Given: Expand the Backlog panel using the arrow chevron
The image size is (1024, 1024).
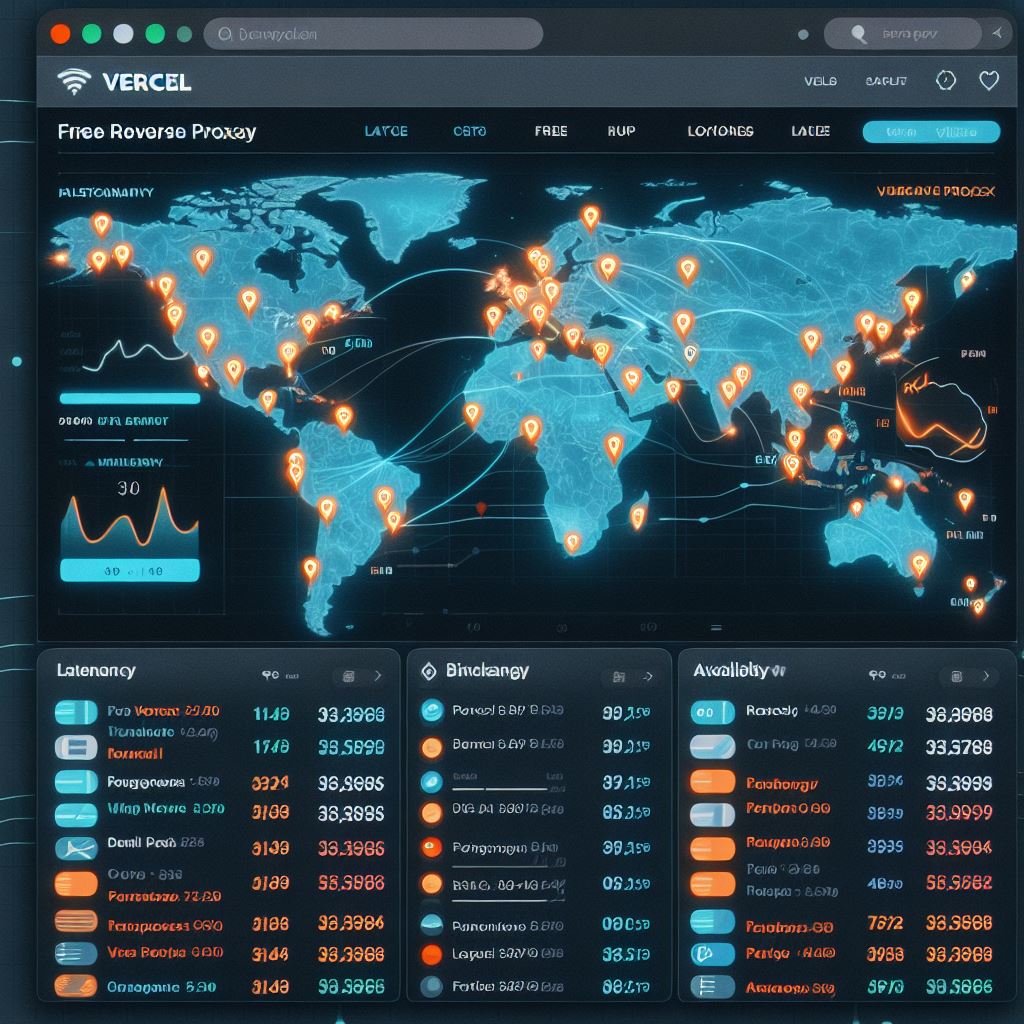Looking at the screenshot, I should [649, 676].
